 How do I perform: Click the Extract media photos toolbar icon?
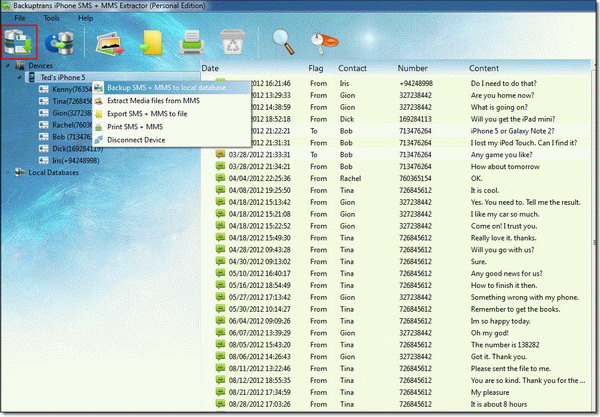pos(110,43)
